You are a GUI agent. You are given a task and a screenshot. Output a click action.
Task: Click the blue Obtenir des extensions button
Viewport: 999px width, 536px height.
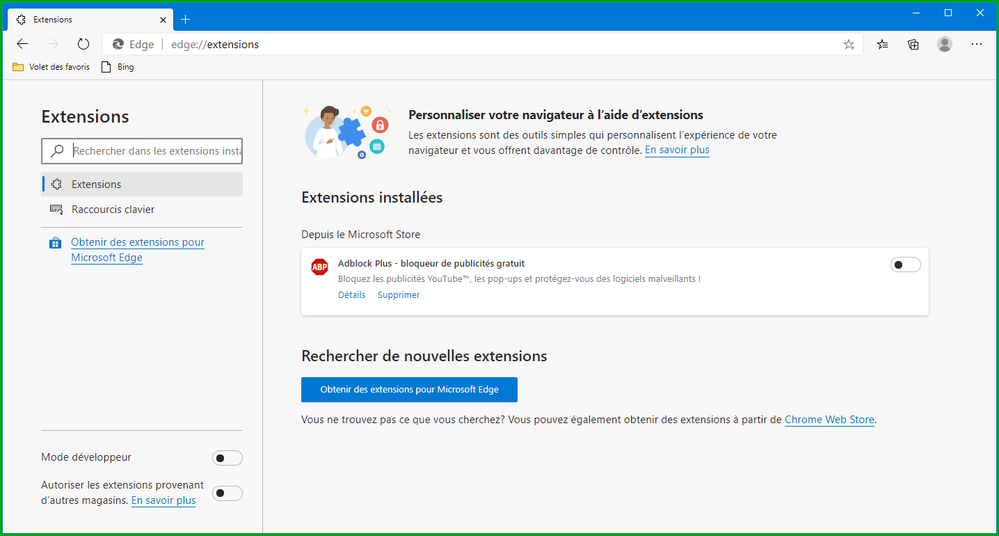(409, 389)
